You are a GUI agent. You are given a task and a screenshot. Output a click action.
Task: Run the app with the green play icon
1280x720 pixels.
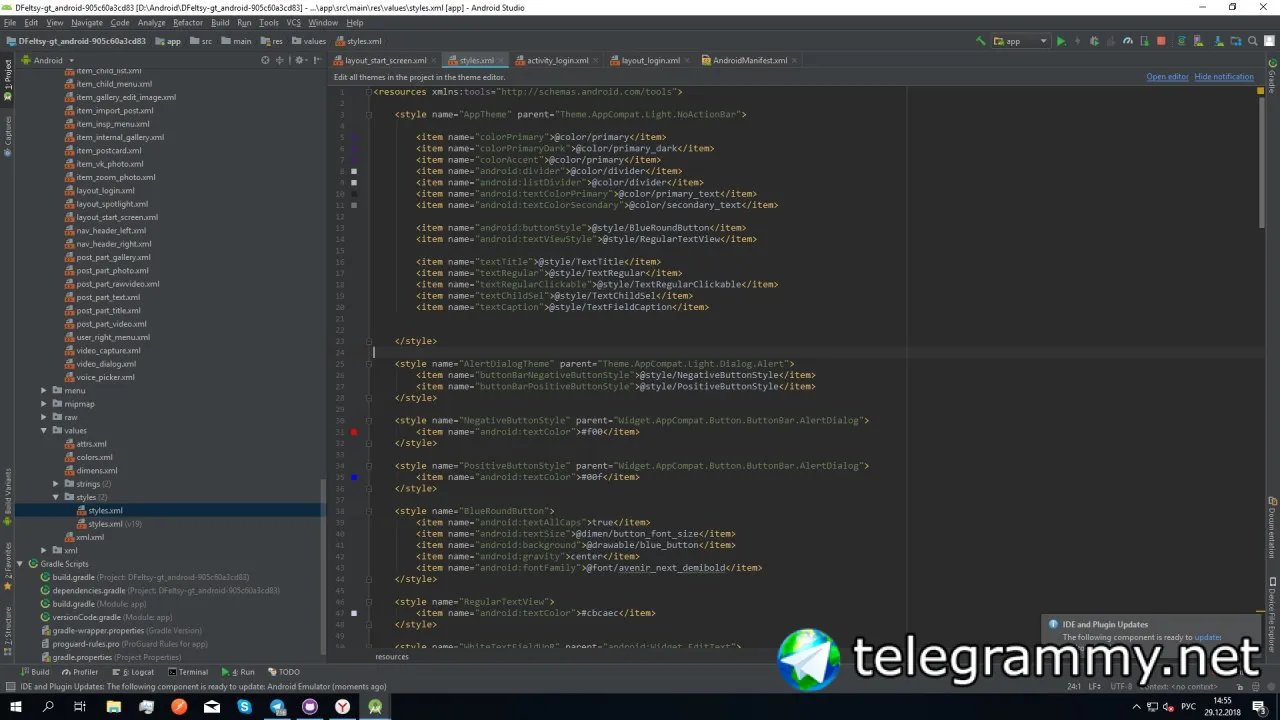[x=1061, y=41]
